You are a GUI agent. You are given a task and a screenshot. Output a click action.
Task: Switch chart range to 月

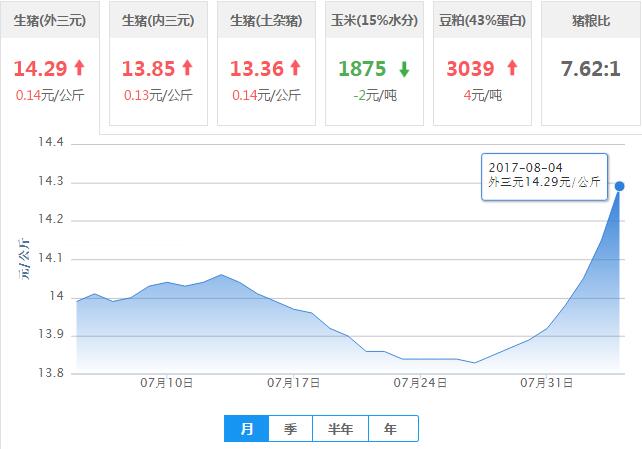tap(246, 429)
